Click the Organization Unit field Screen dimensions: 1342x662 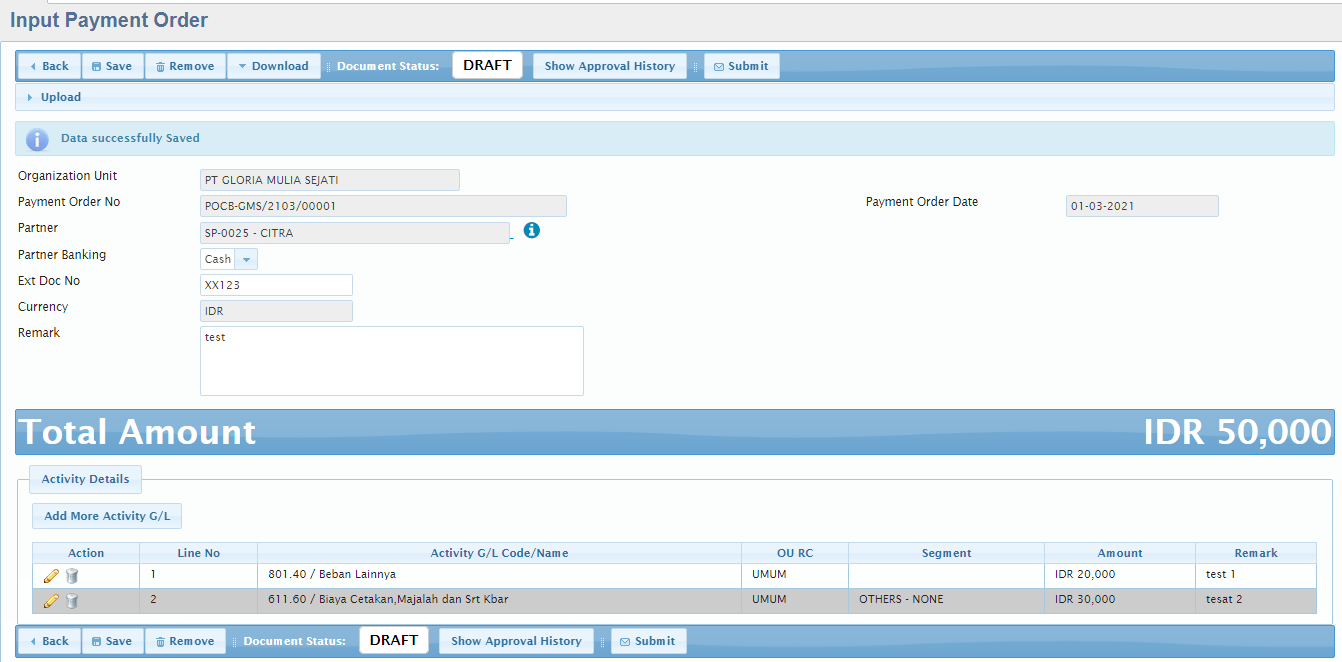point(330,180)
